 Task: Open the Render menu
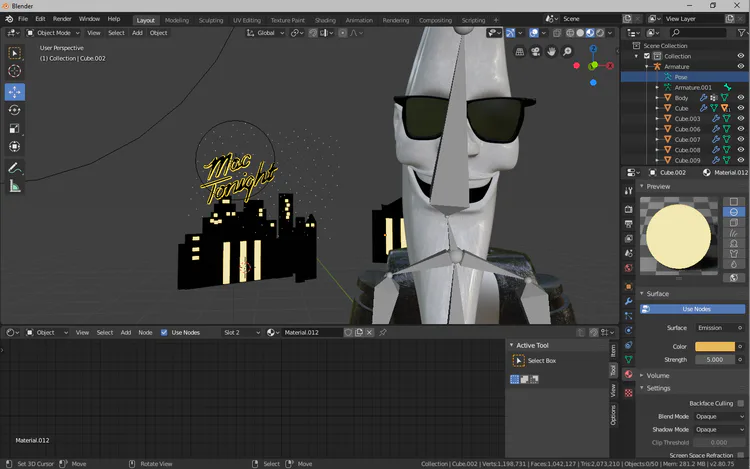62,19
